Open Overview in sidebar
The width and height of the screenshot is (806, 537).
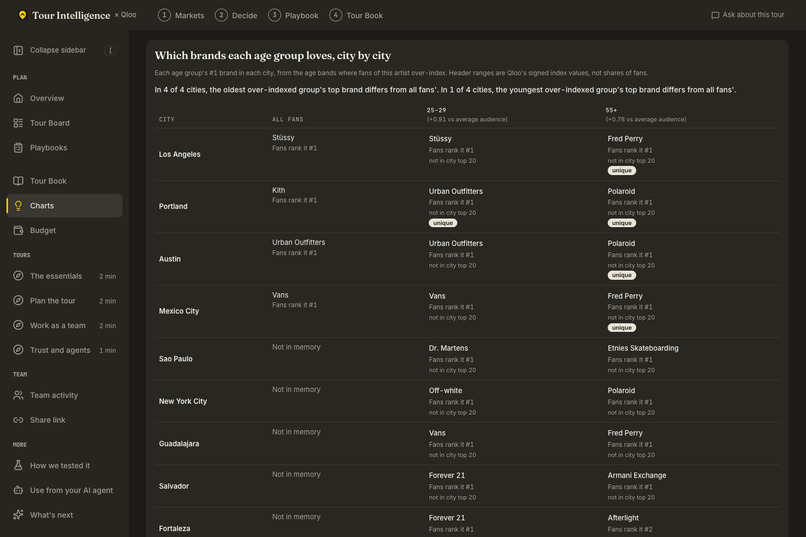[65, 98]
